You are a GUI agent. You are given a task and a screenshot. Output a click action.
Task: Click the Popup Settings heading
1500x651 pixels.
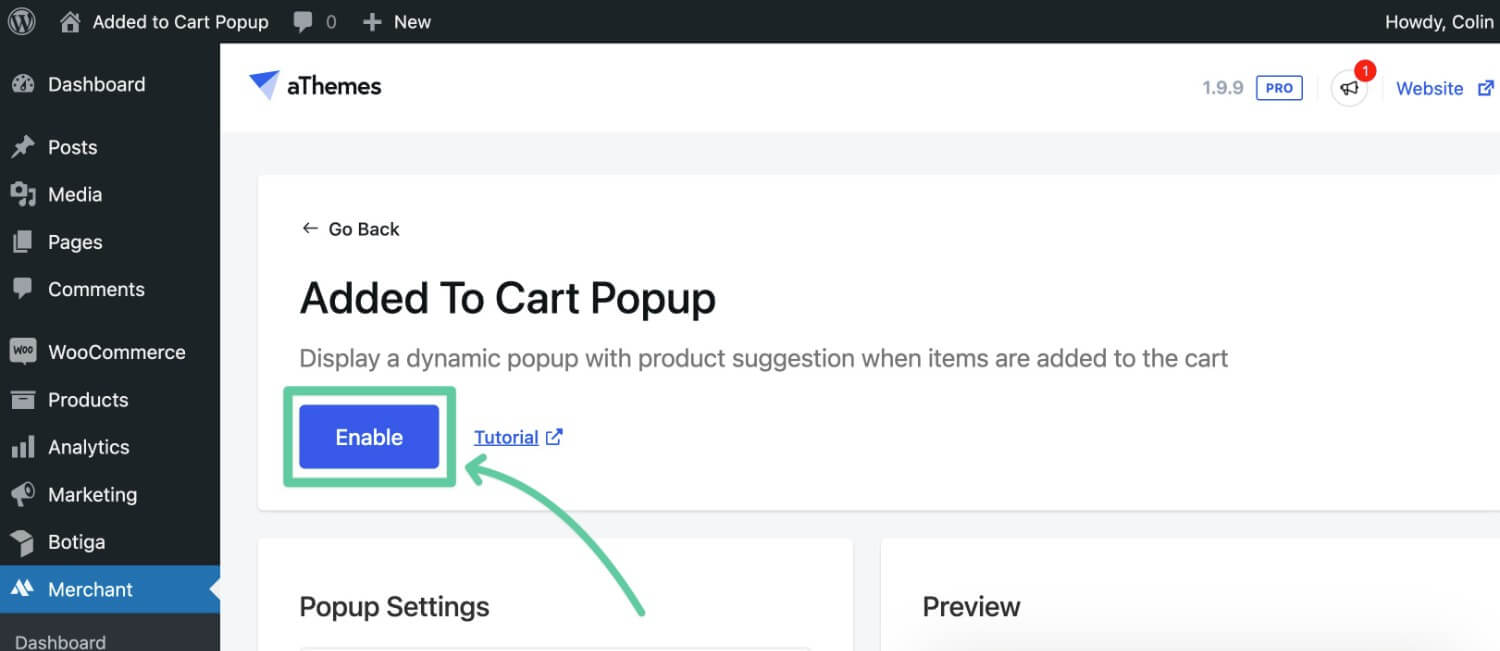tap(394, 606)
